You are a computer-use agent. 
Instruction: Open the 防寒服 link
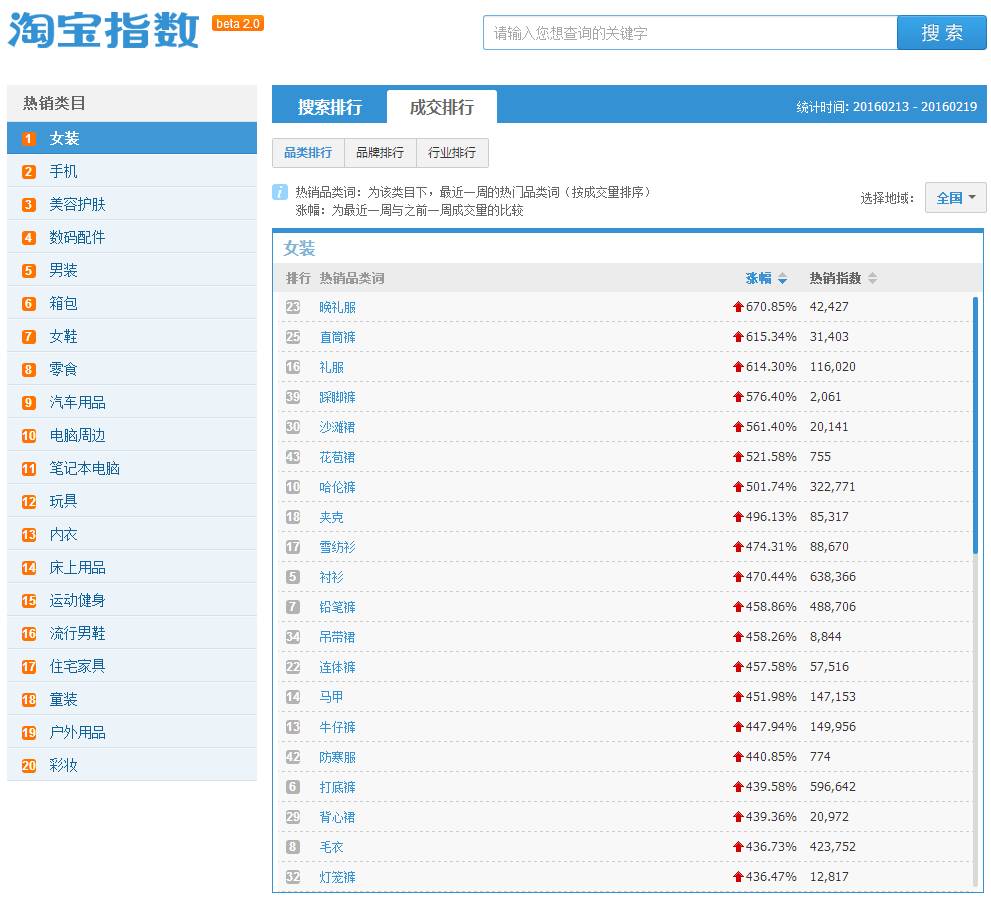tap(337, 757)
